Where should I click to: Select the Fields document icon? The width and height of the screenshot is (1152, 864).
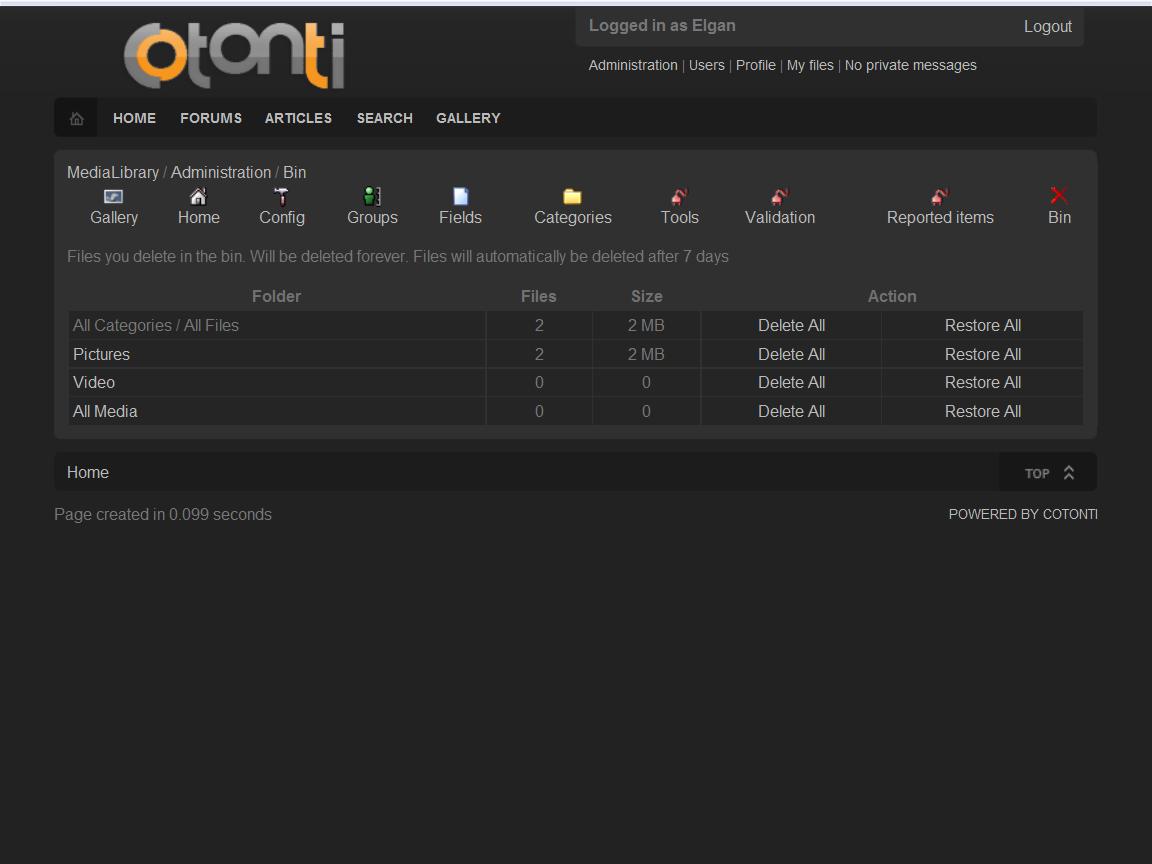pyautogui.click(x=460, y=196)
